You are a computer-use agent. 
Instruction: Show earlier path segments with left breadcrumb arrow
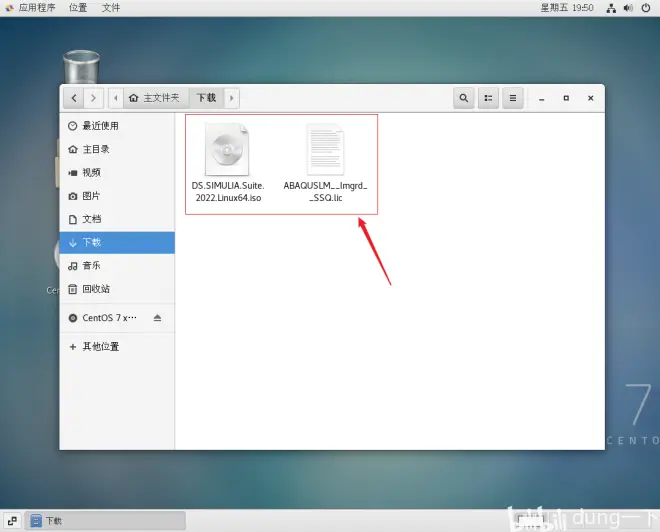[x=116, y=98]
